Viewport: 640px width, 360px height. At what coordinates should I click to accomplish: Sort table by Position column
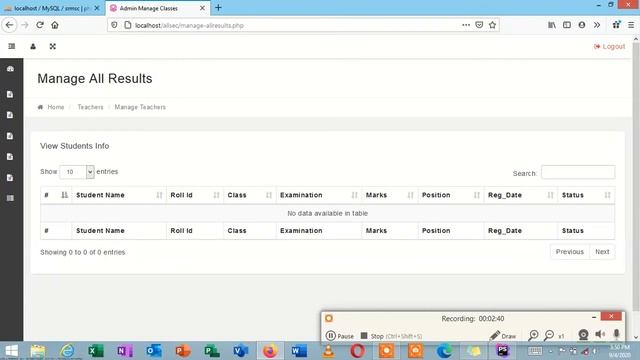451,195
